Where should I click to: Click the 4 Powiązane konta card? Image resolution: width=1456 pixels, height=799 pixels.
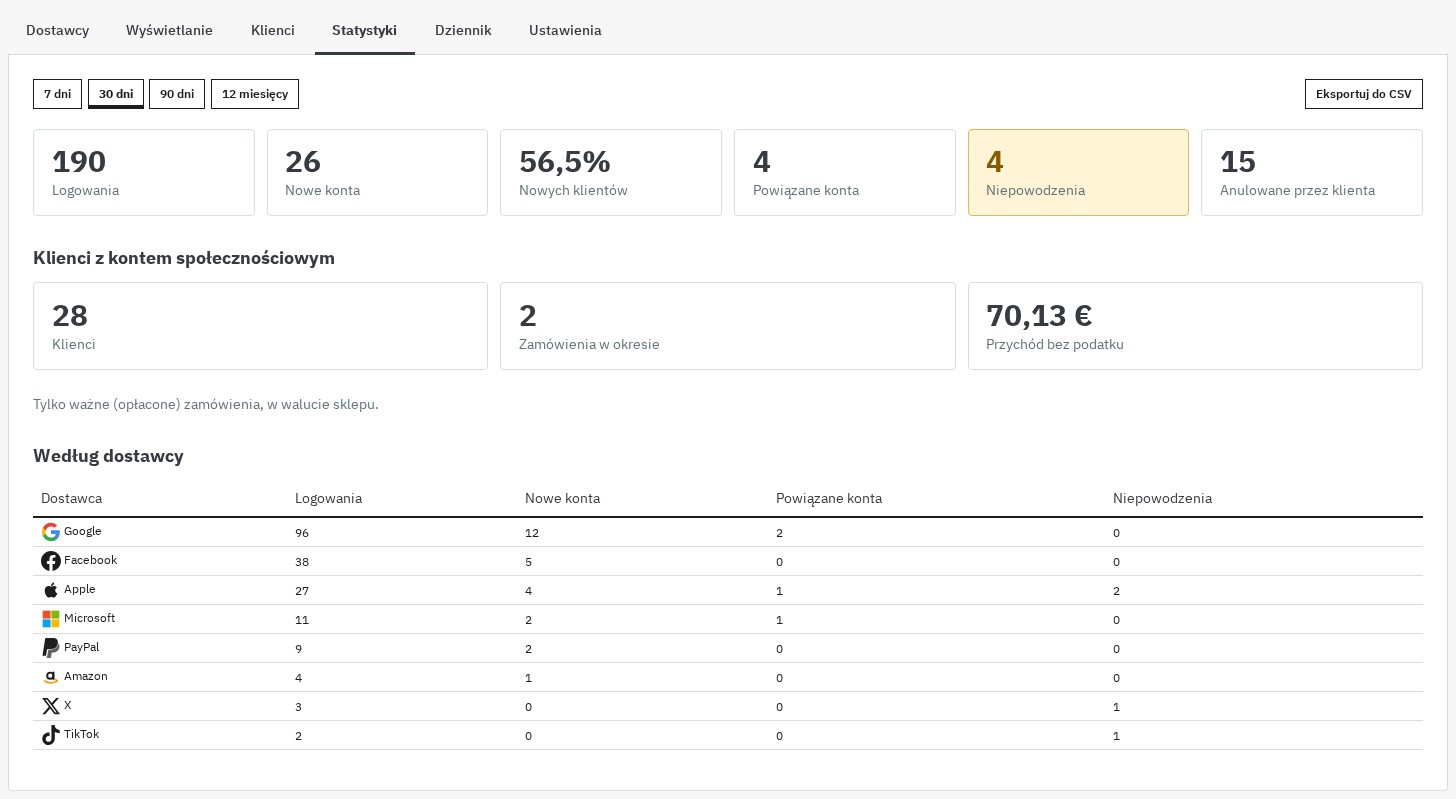[x=845, y=172]
